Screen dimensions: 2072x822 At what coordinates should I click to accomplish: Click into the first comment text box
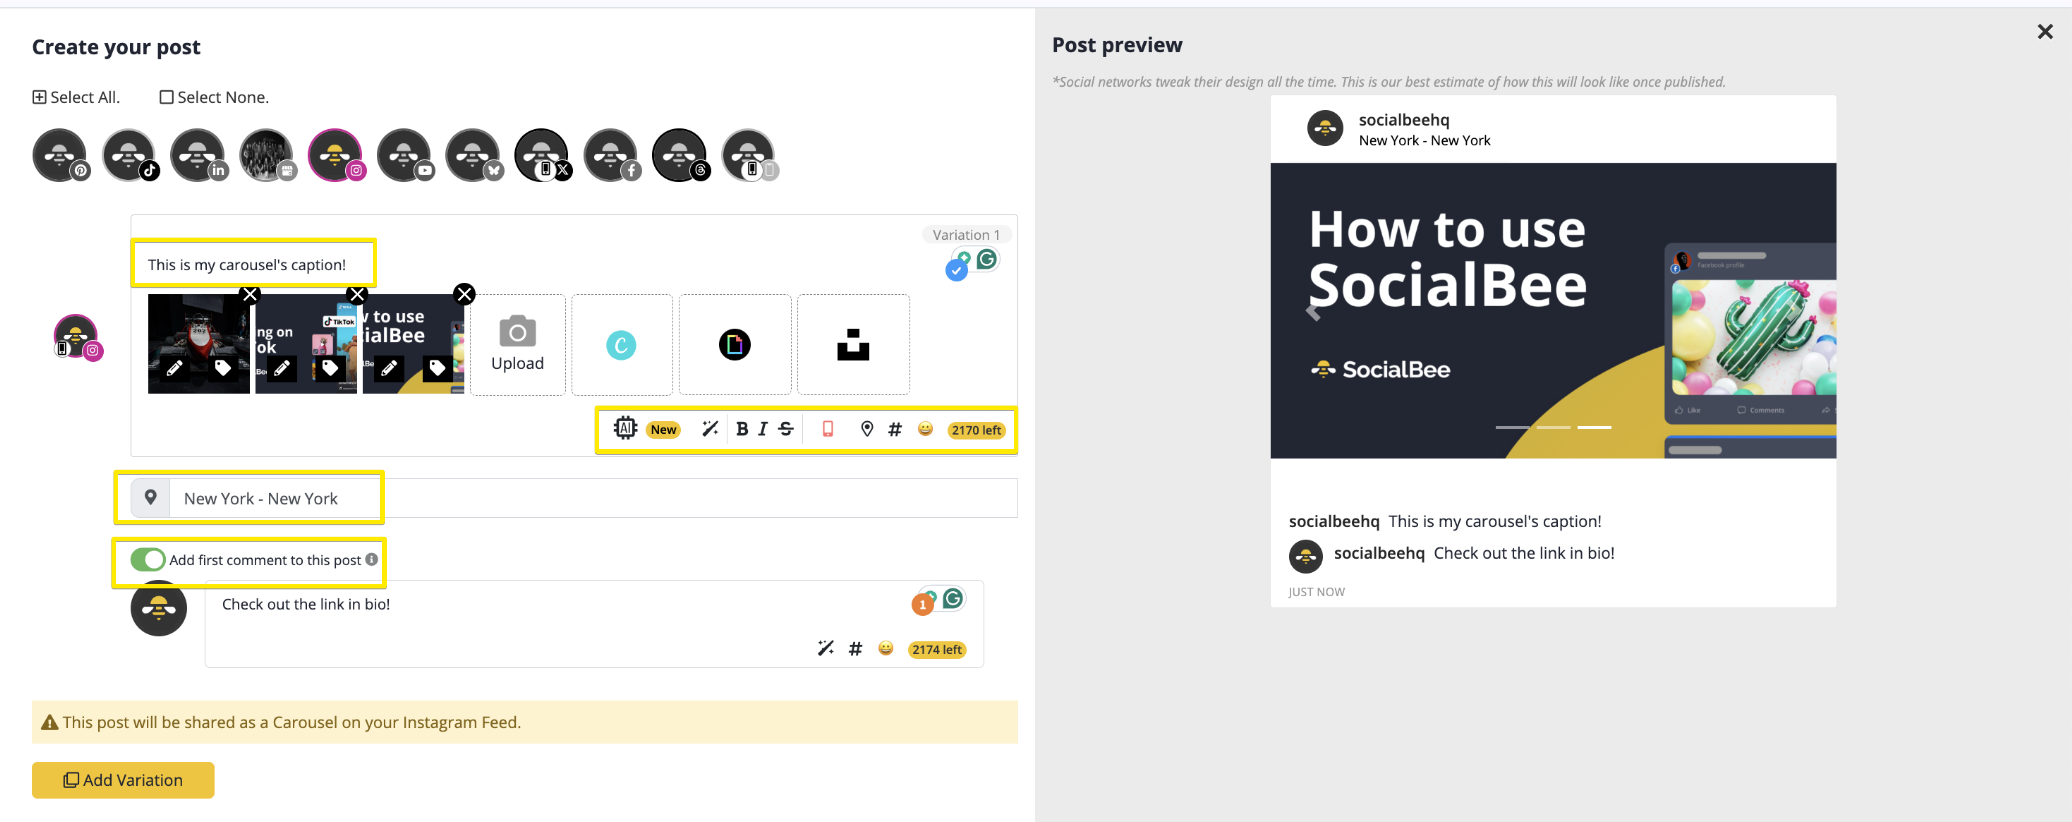594,624
